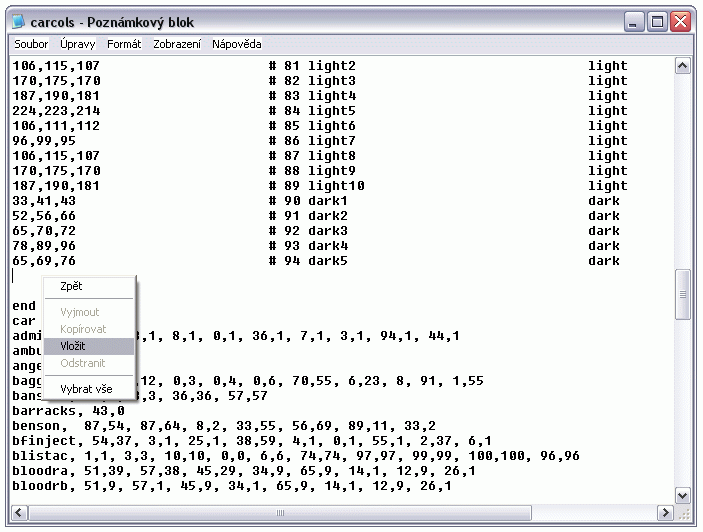
Task: Click the horizontal scrollbar thumb
Action: pos(280,513)
